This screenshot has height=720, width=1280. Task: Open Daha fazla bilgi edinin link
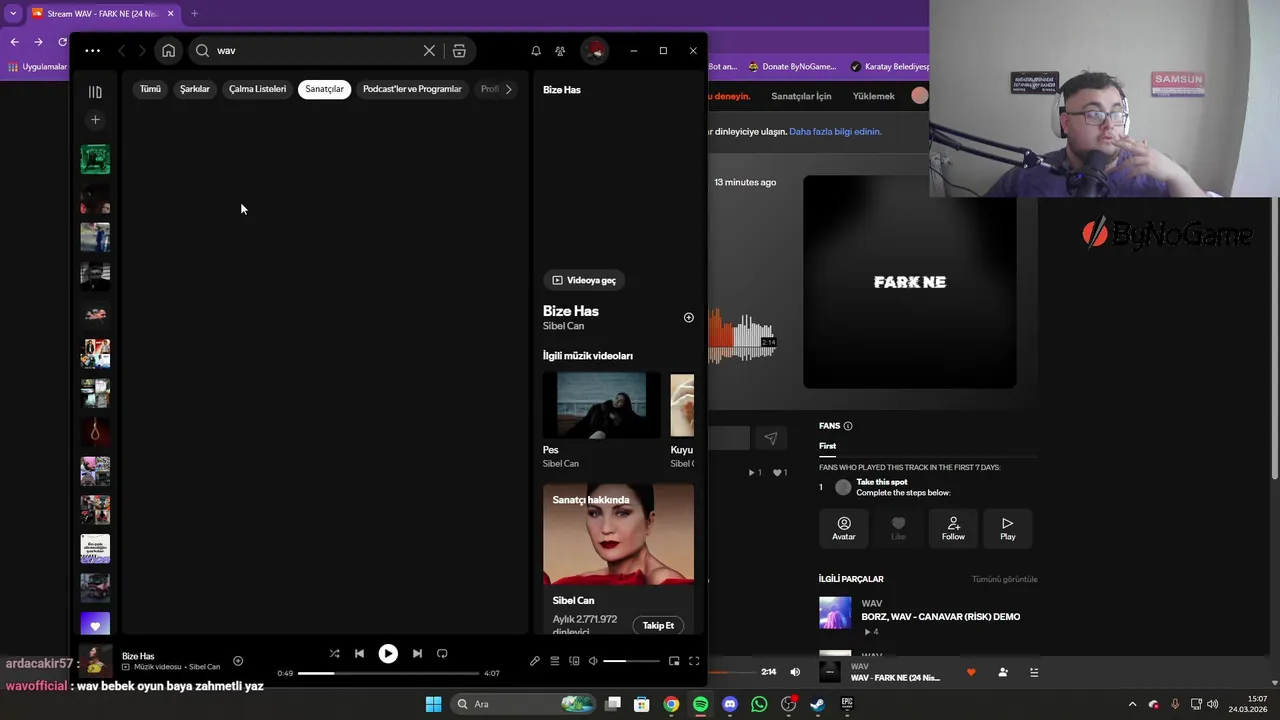[x=835, y=132]
